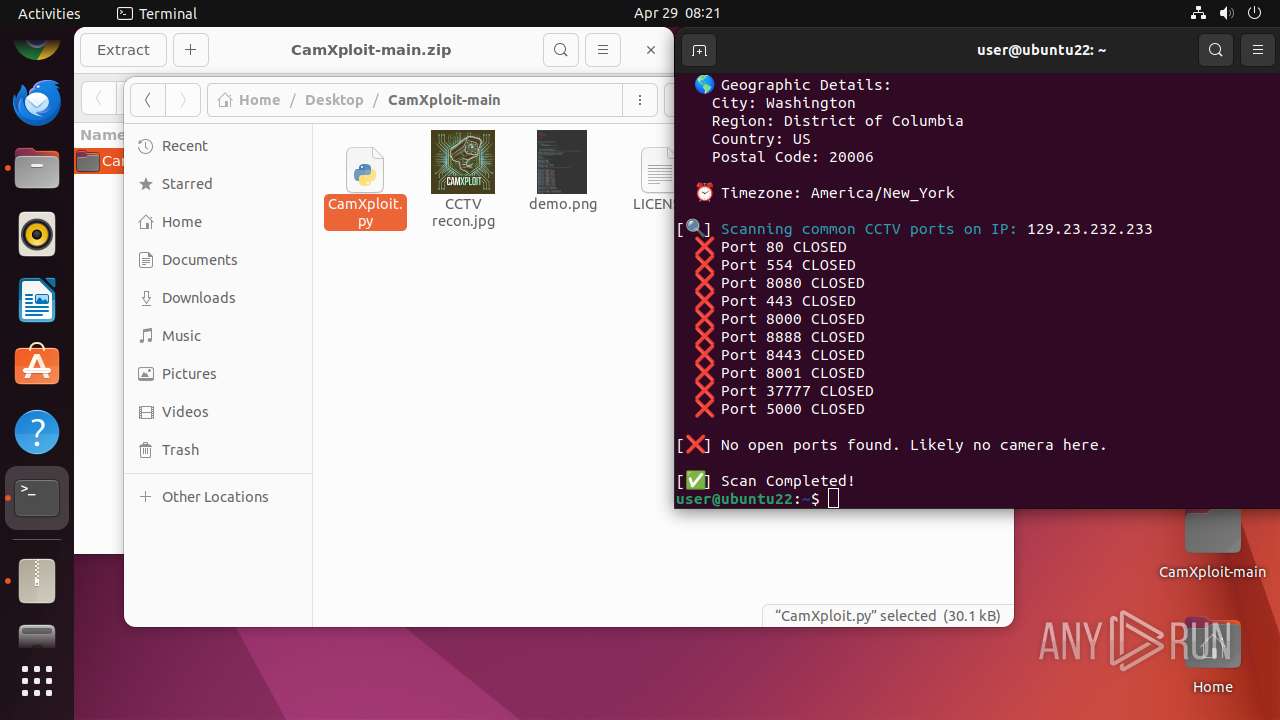Open Pictures in the sidebar

pyautogui.click(x=218, y=374)
